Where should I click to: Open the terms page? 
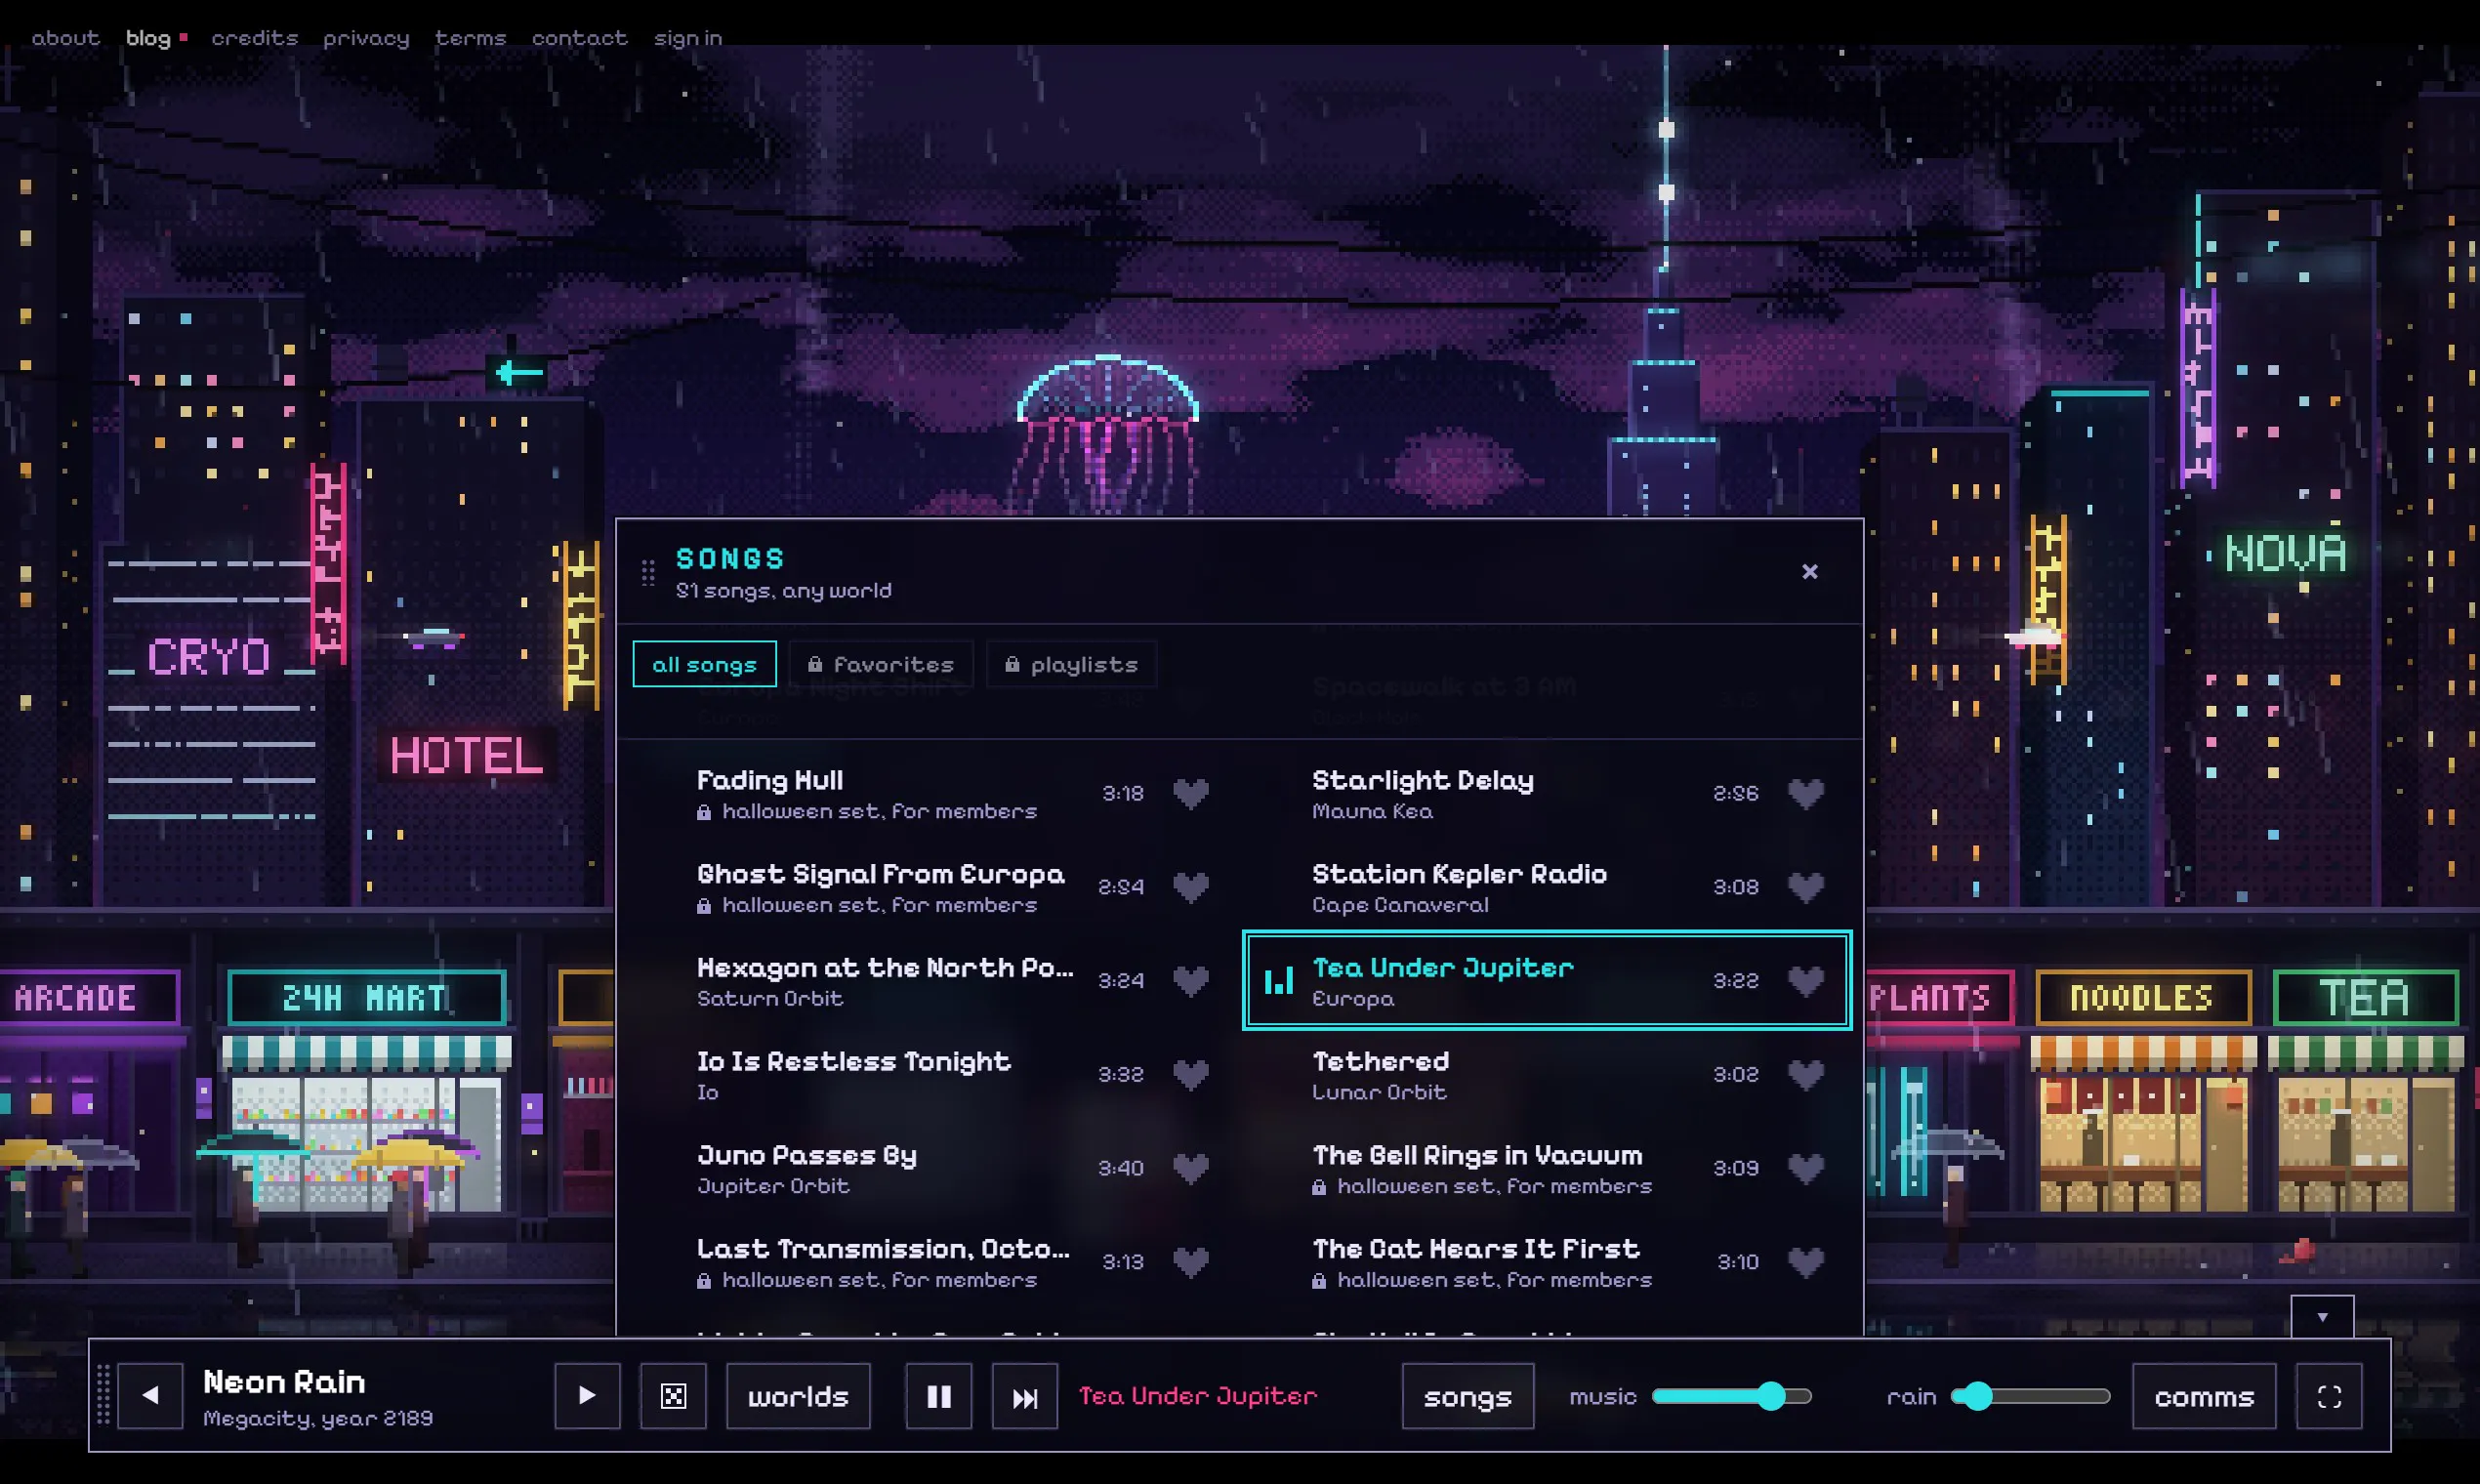click(x=471, y=38)
